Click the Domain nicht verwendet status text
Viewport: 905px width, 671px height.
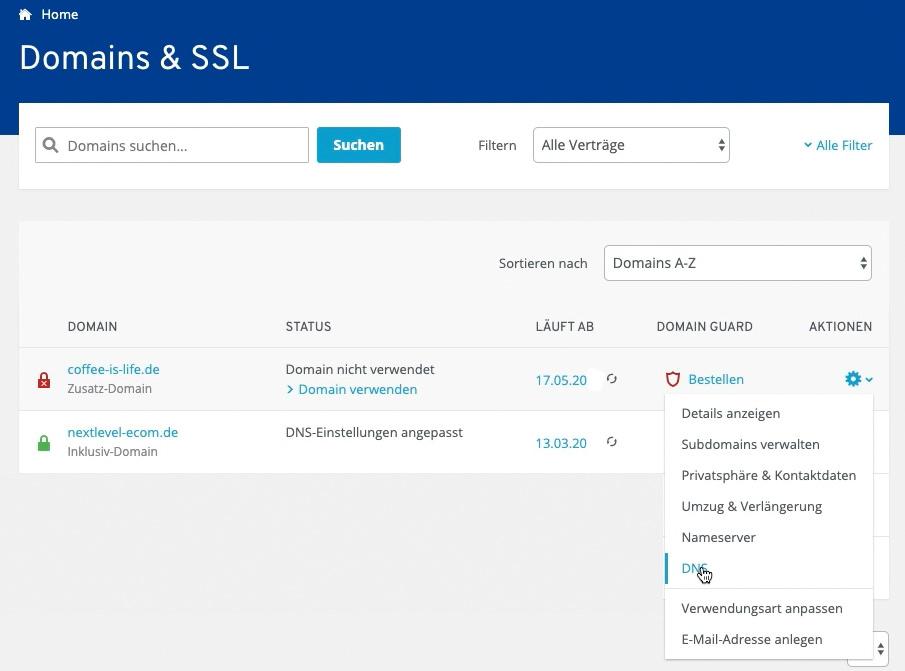pyautogui.click(x=360, y=369)
